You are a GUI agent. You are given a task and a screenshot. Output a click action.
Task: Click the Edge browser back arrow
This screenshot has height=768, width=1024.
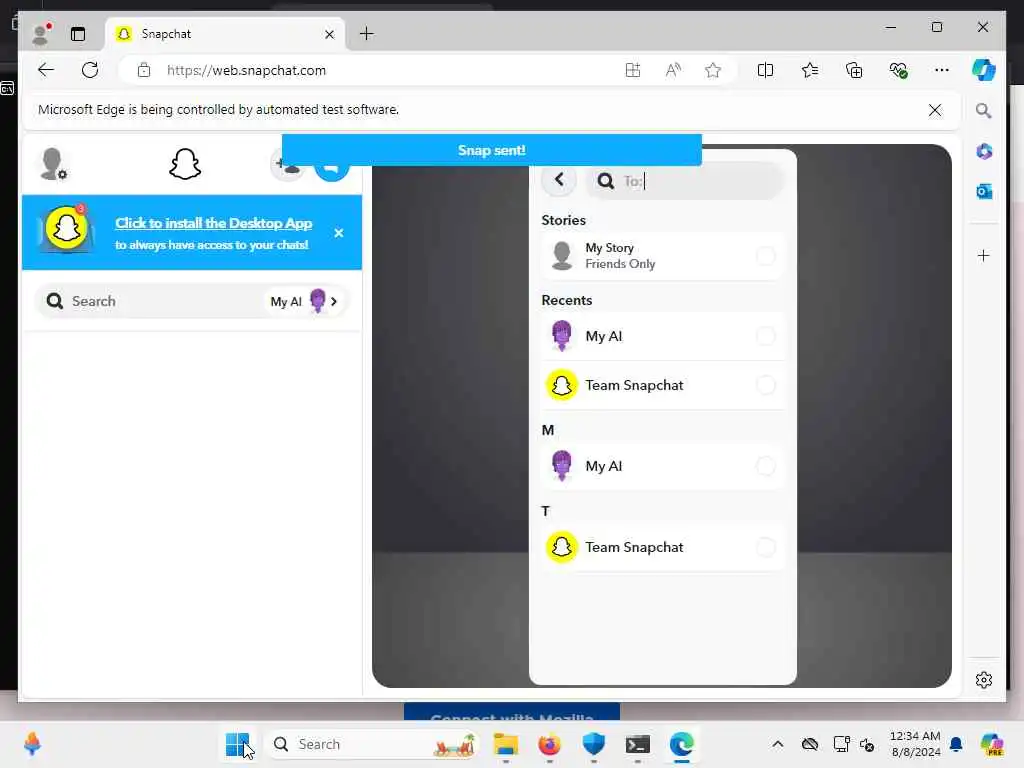(x=46, y=70)
